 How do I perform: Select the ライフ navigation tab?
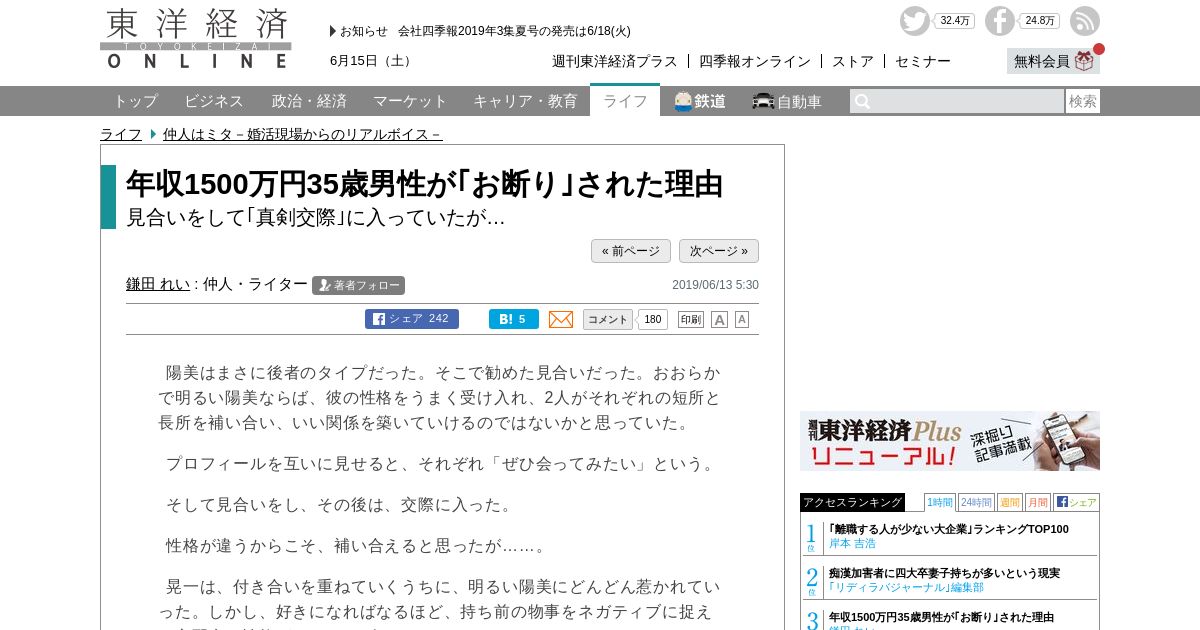point(625,101)
